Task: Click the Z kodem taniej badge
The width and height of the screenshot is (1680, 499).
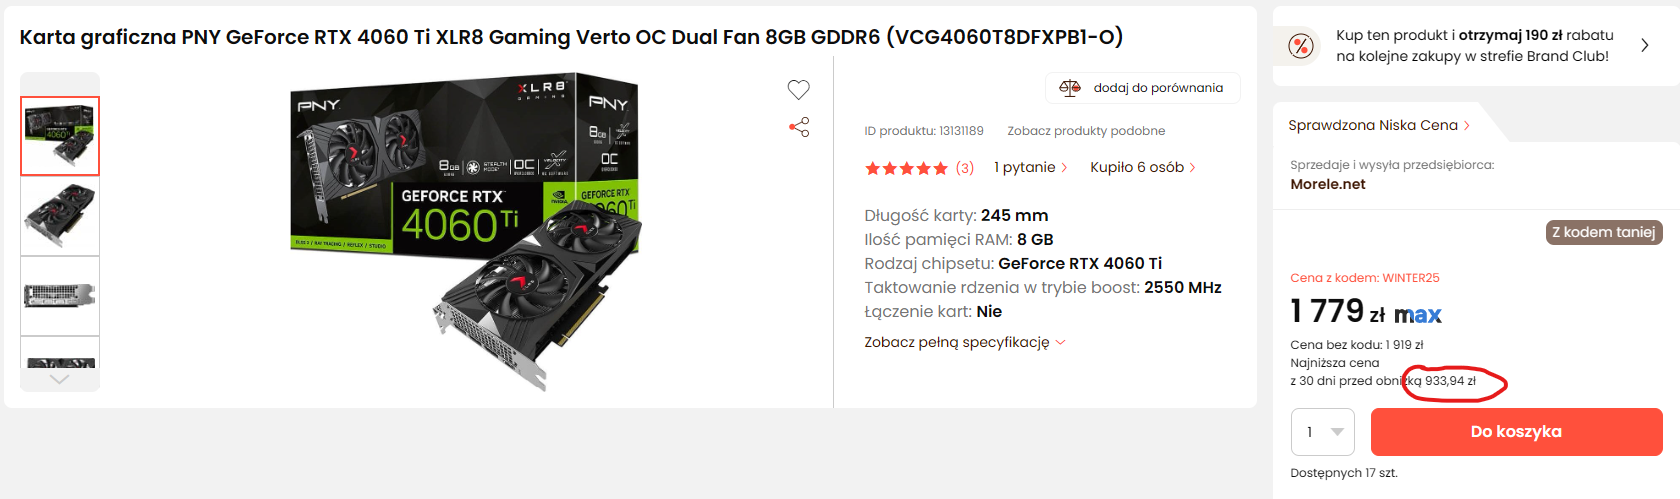Action: (1604, 232)
